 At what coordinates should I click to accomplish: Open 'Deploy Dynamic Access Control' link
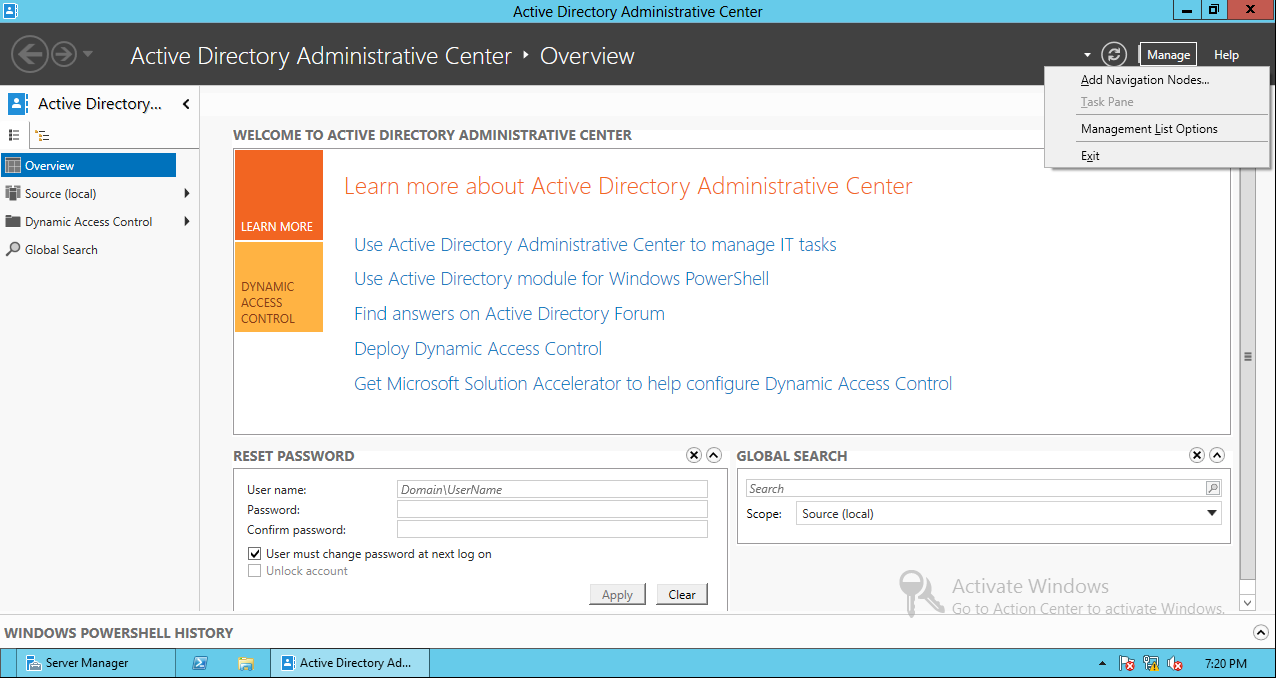tap(477, 348)
